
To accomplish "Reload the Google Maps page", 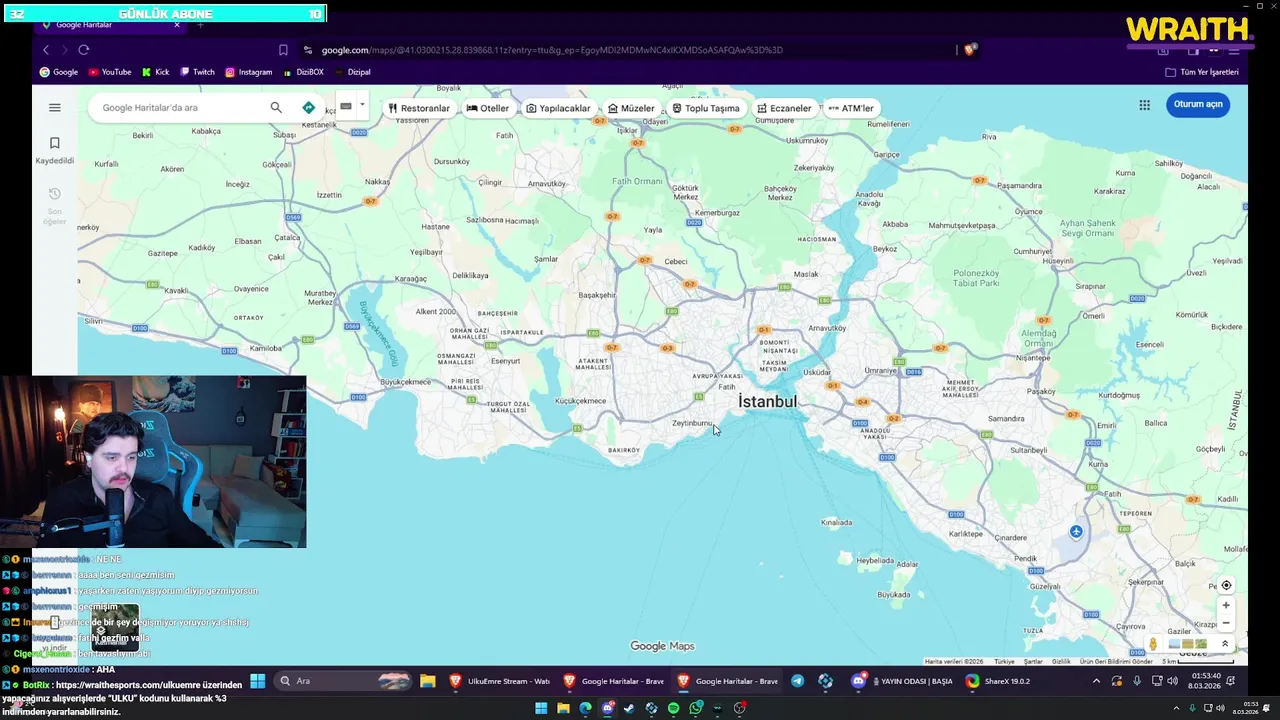I will pyautogui.click(x=84, y=50).
